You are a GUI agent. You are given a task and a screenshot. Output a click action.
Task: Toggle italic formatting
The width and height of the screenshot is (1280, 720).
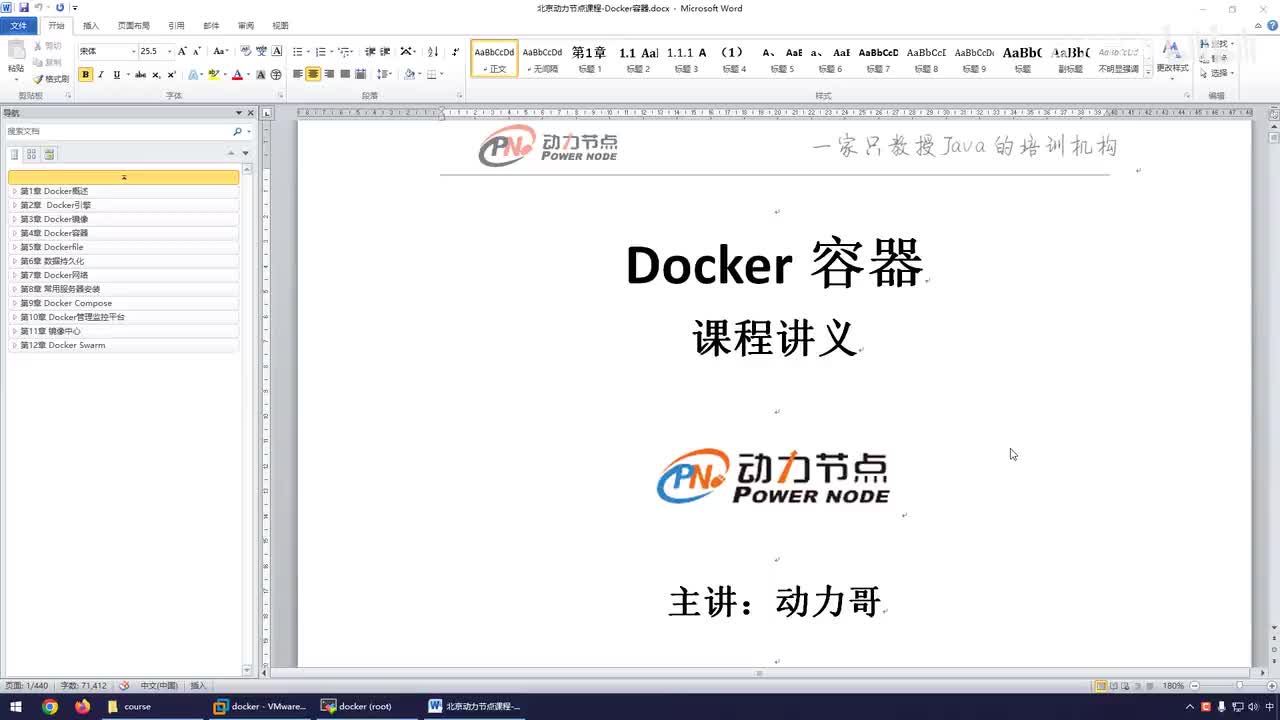click(x=101, y=75)
